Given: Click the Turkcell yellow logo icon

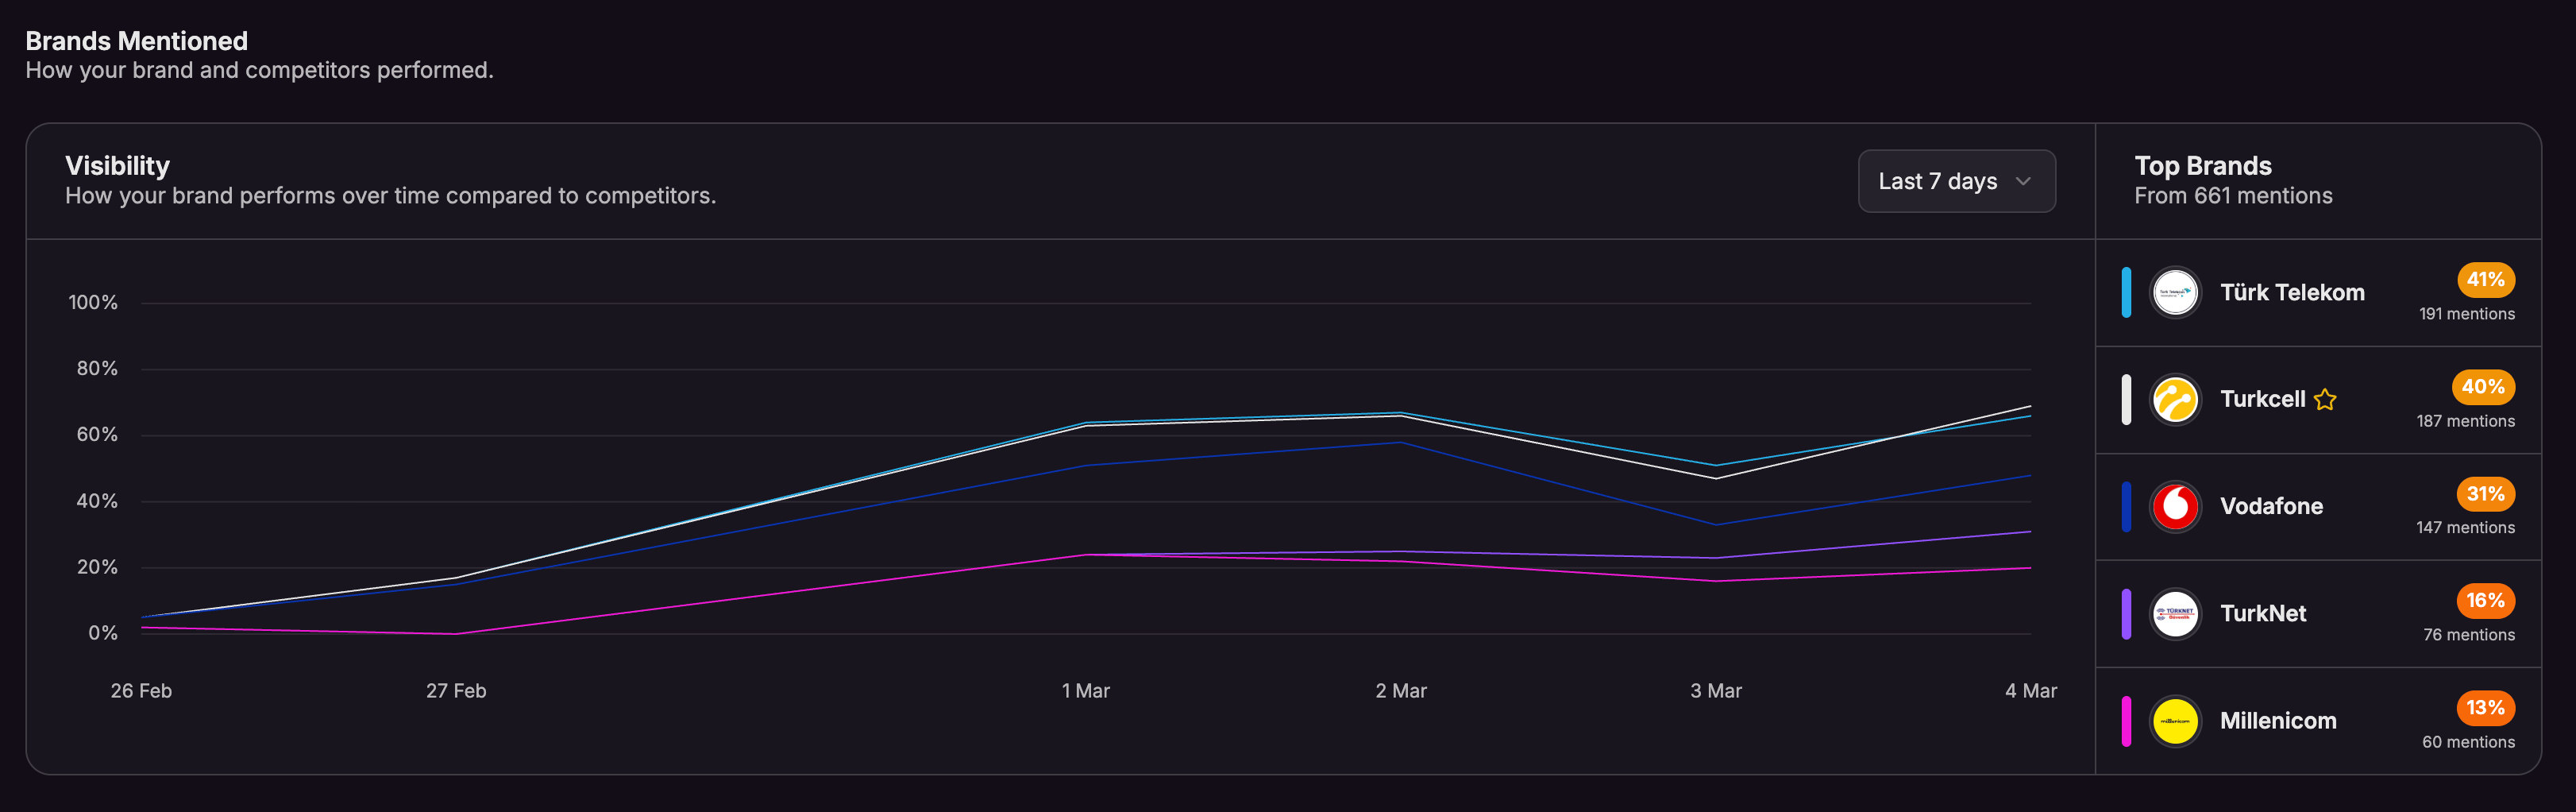Looking at the screenshot, I should (2175, 400).
